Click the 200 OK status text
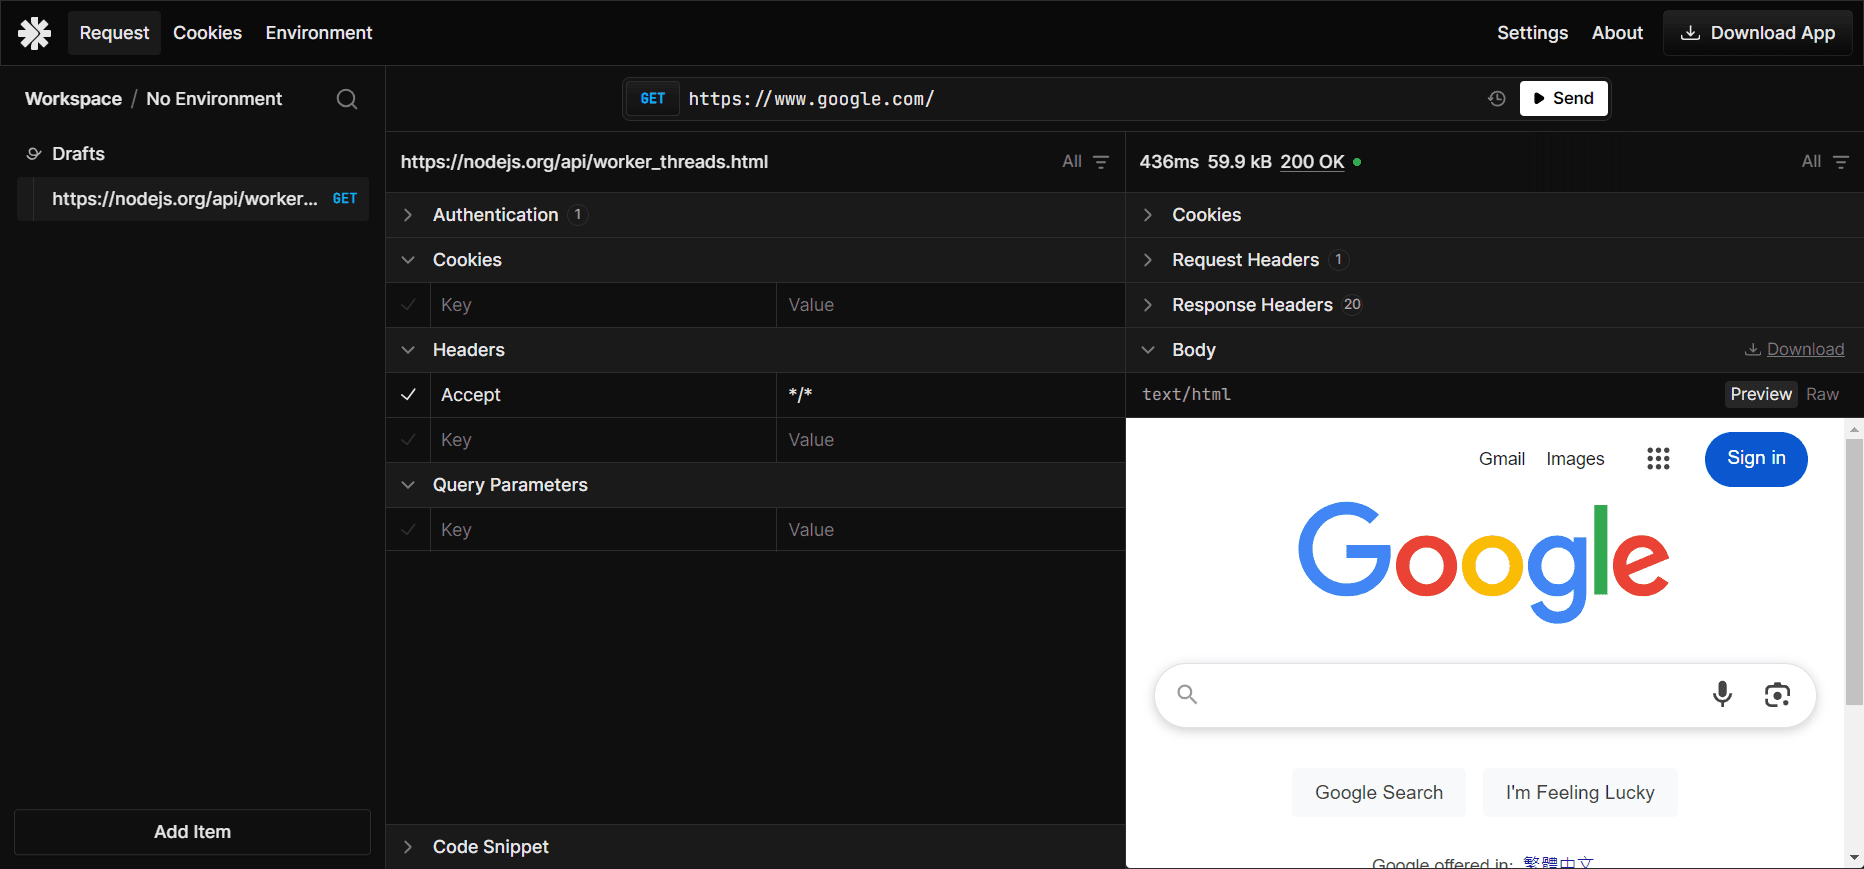 [x=1312, y=162]
